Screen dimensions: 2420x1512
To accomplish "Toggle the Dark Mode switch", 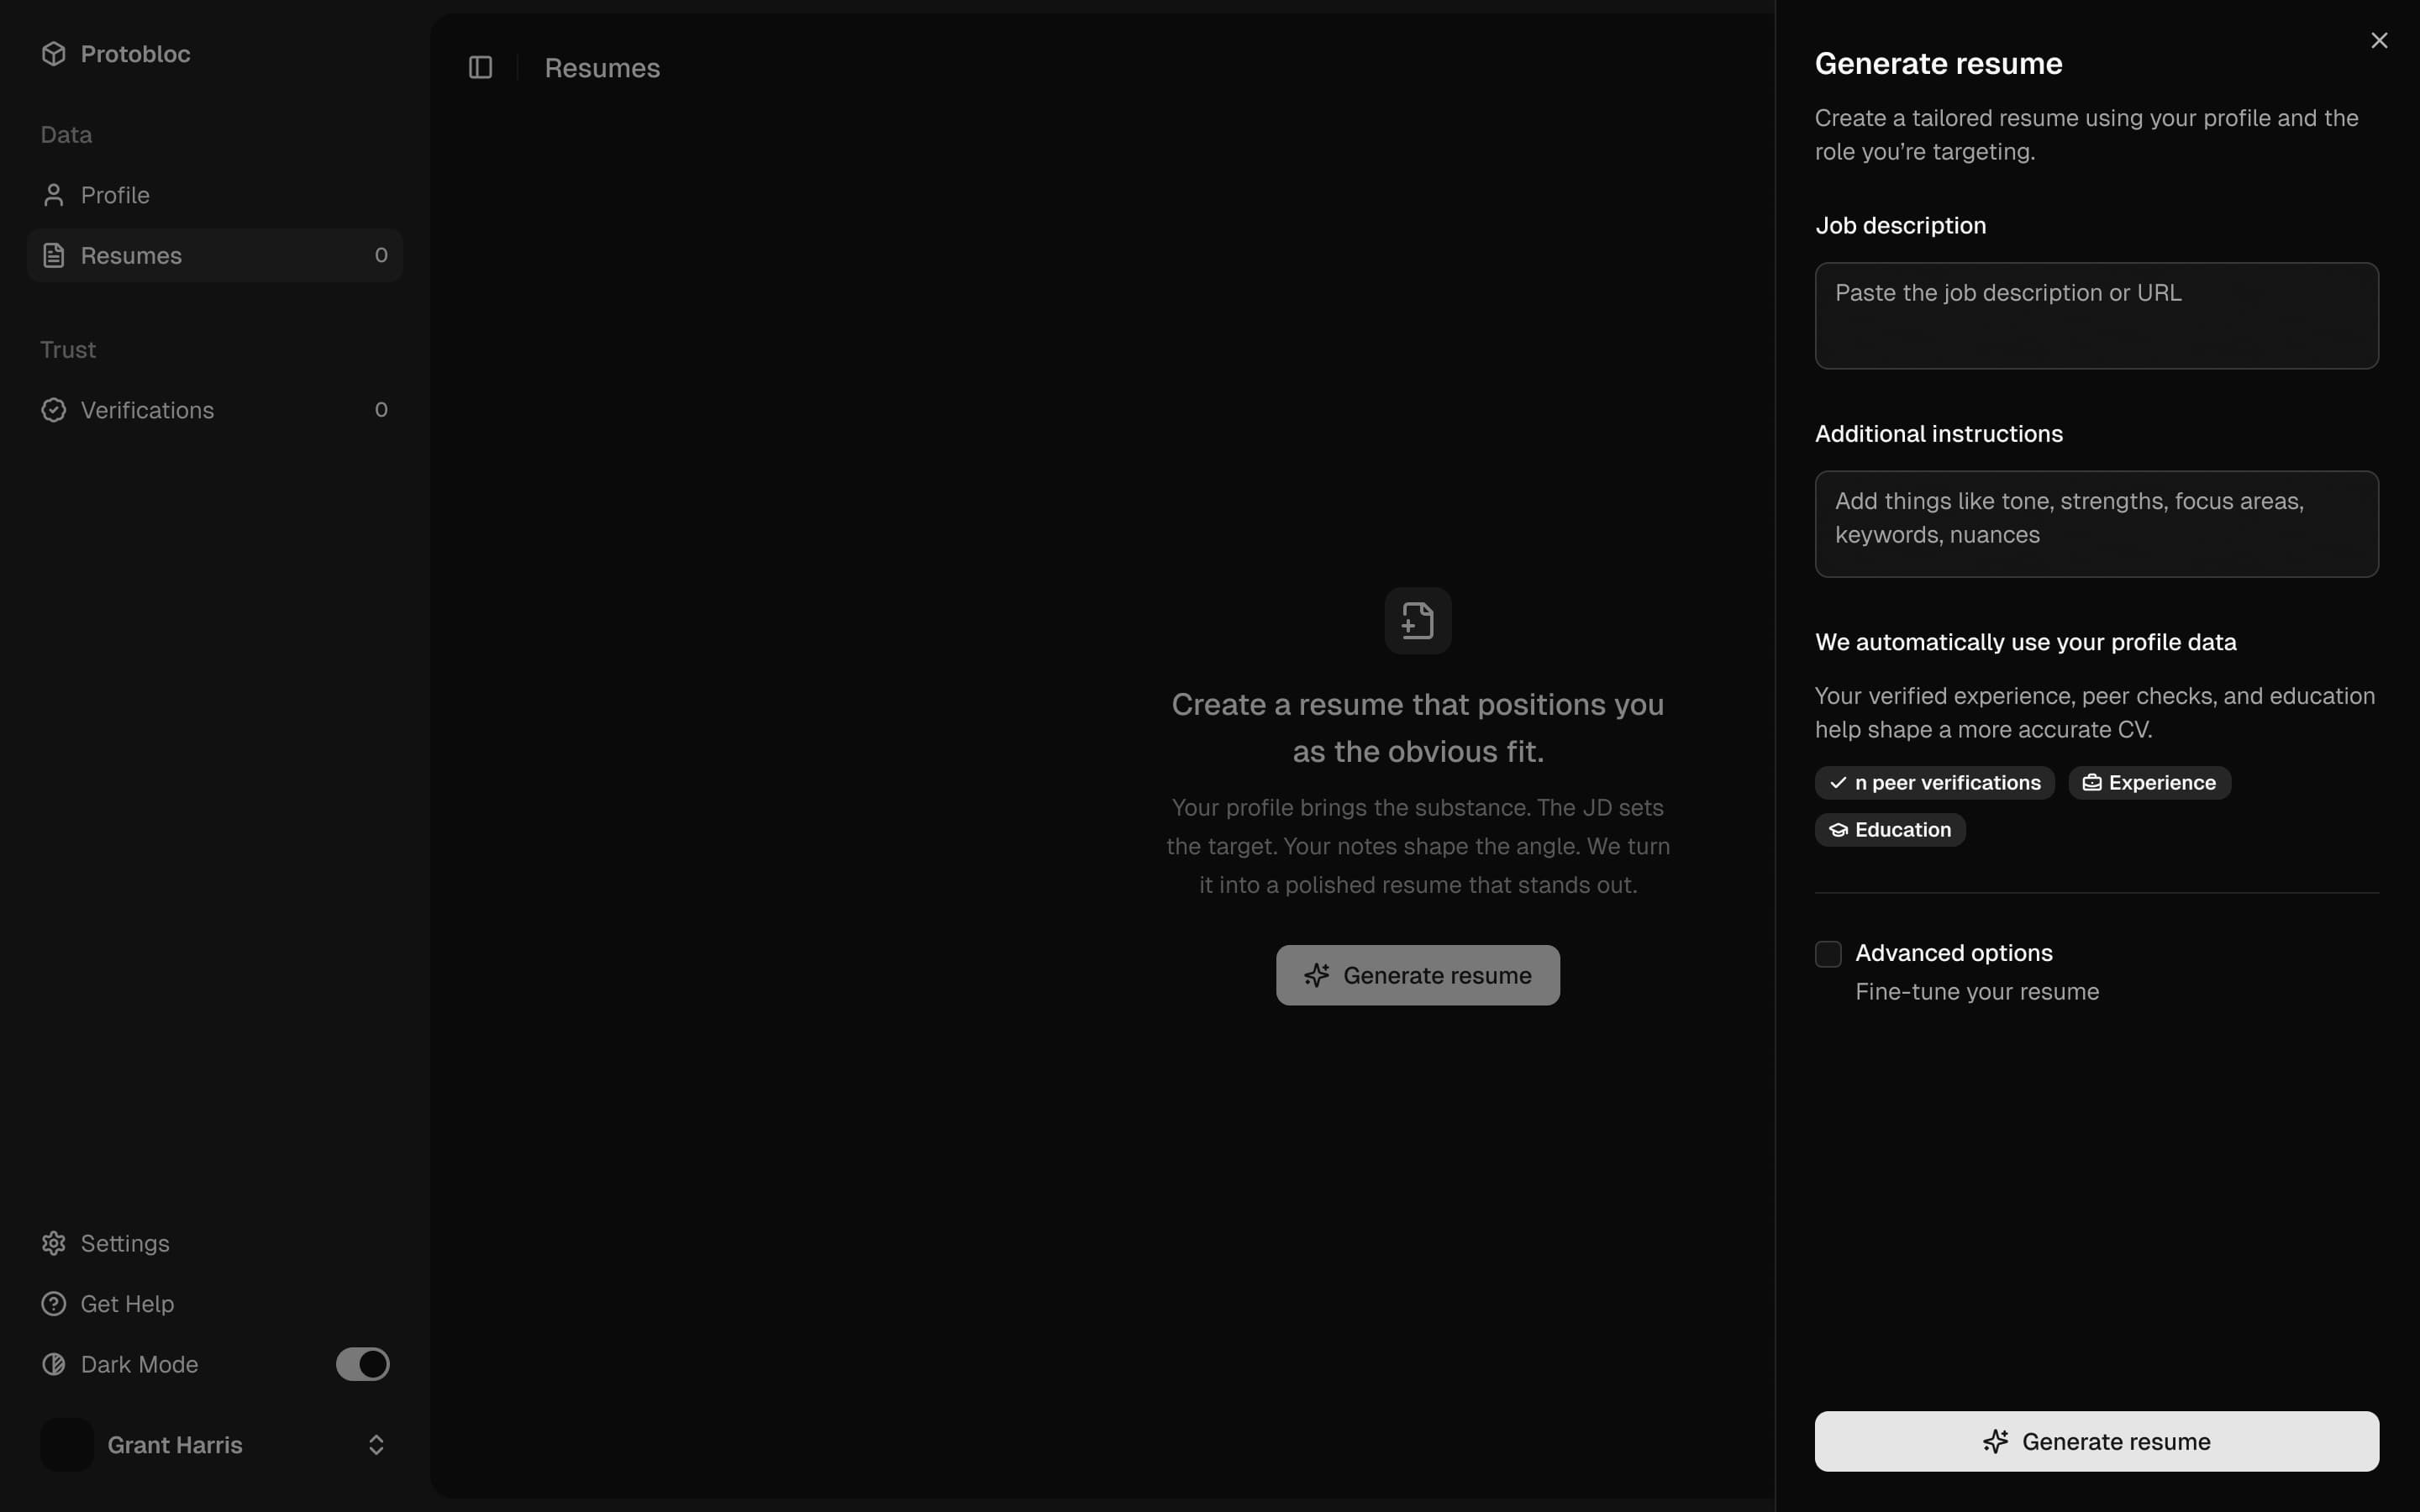I will pos(362,1364).
